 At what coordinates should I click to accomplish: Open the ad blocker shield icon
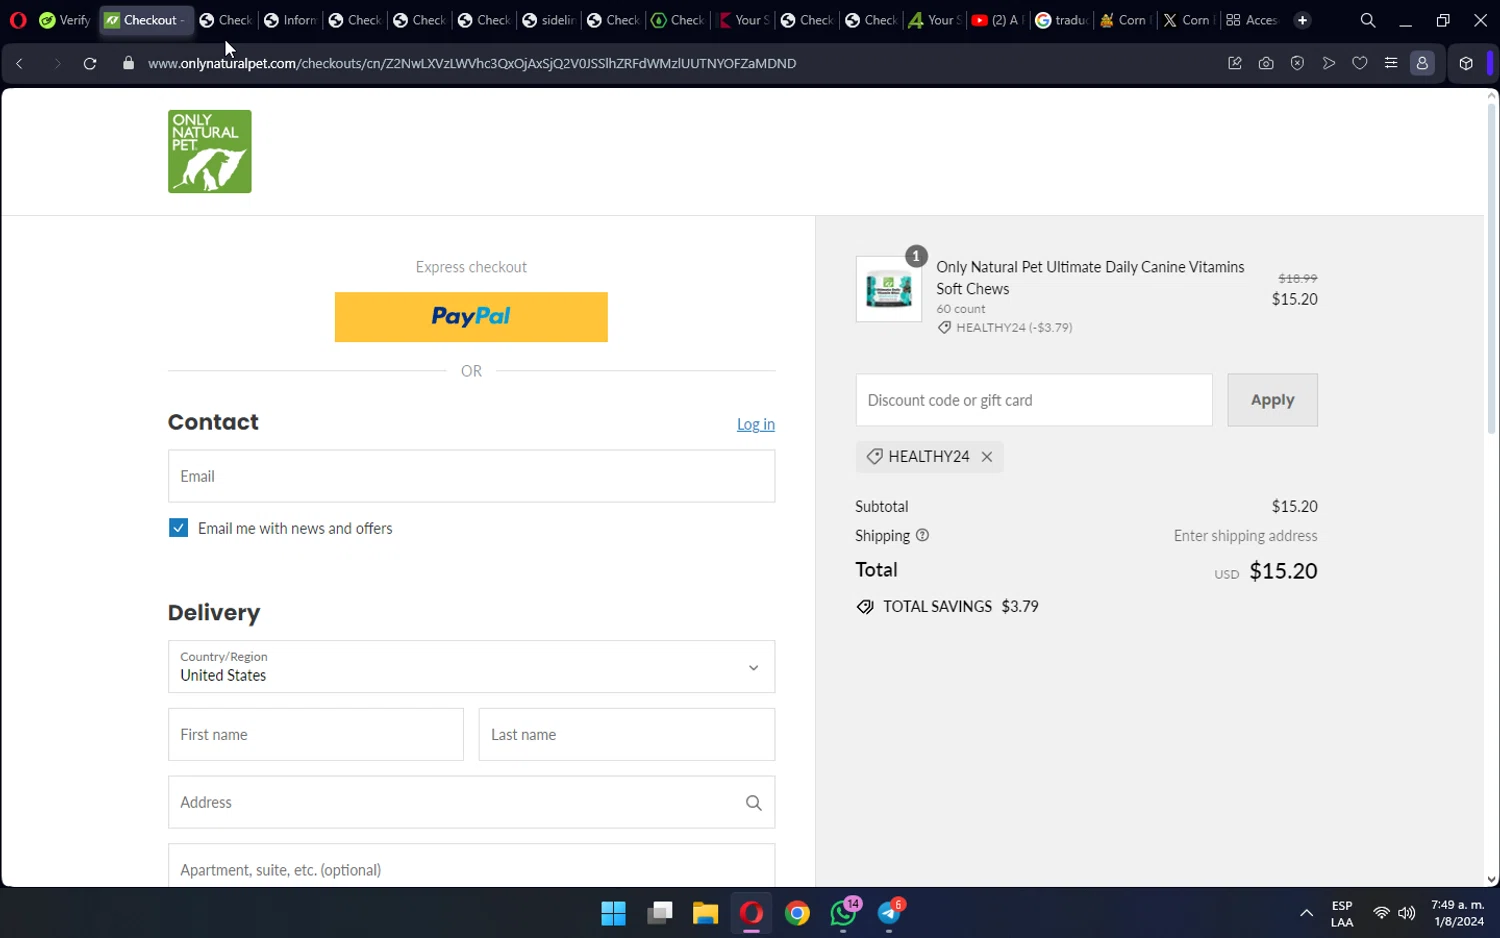pos(1297,63)
